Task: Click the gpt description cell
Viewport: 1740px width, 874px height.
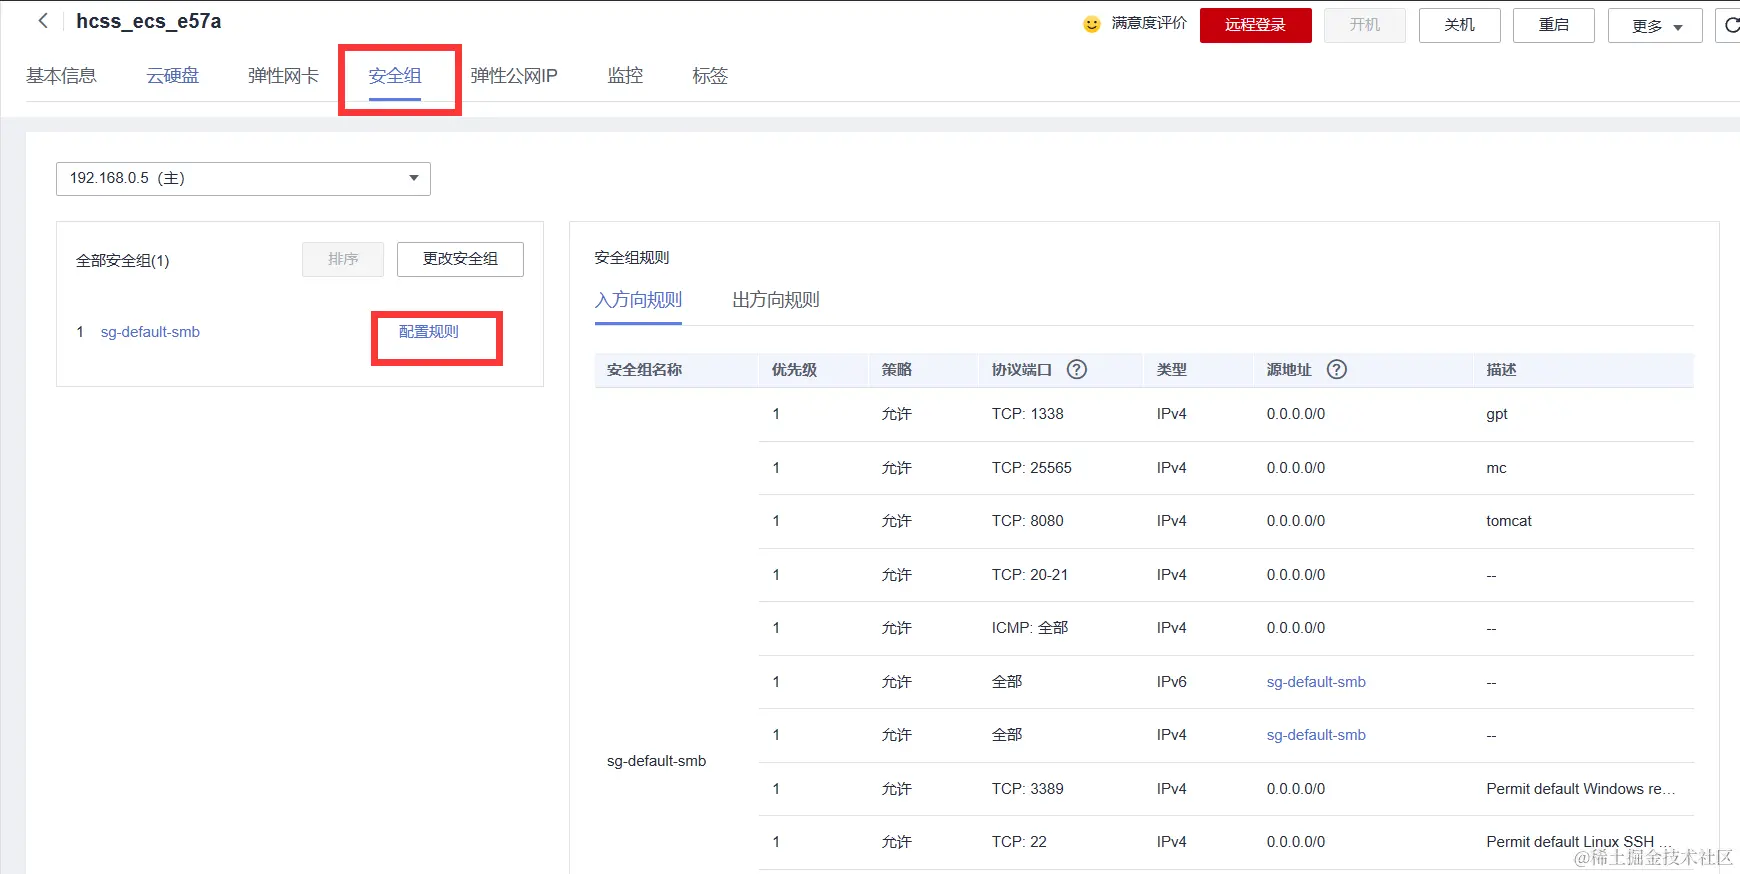Action: 1497,414
